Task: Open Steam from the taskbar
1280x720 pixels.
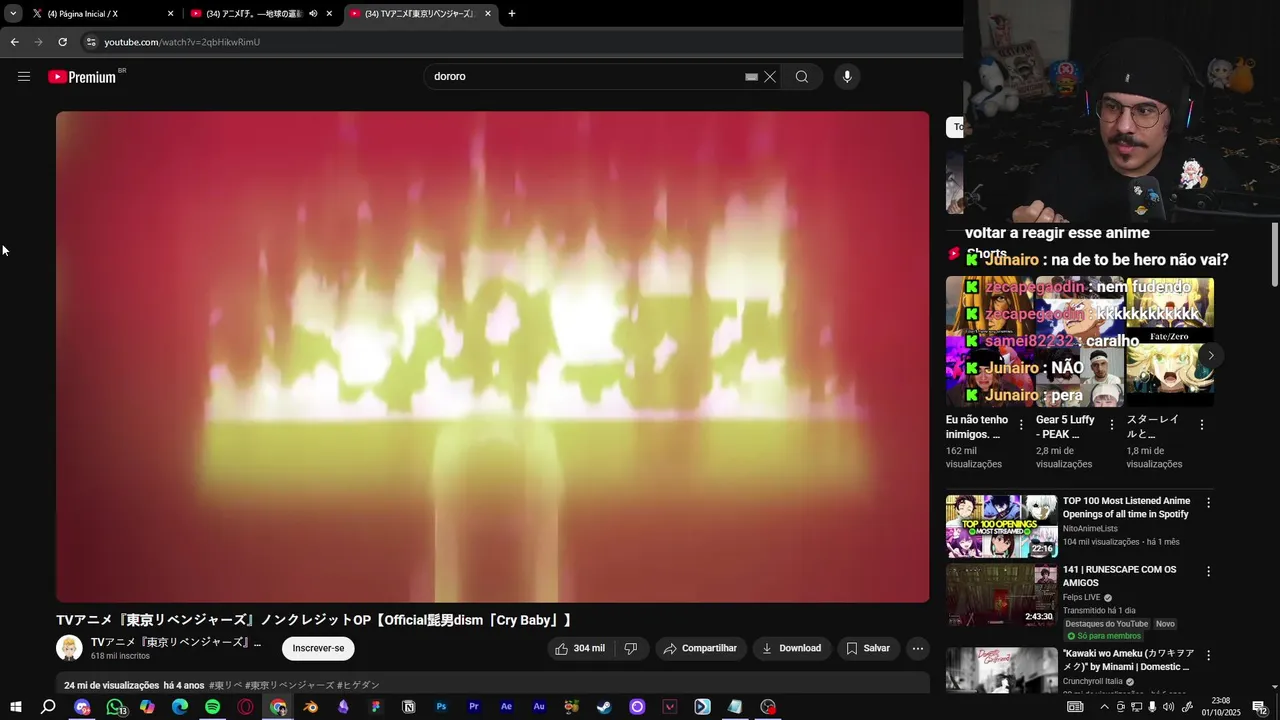Action: click(x=604, y=707)
